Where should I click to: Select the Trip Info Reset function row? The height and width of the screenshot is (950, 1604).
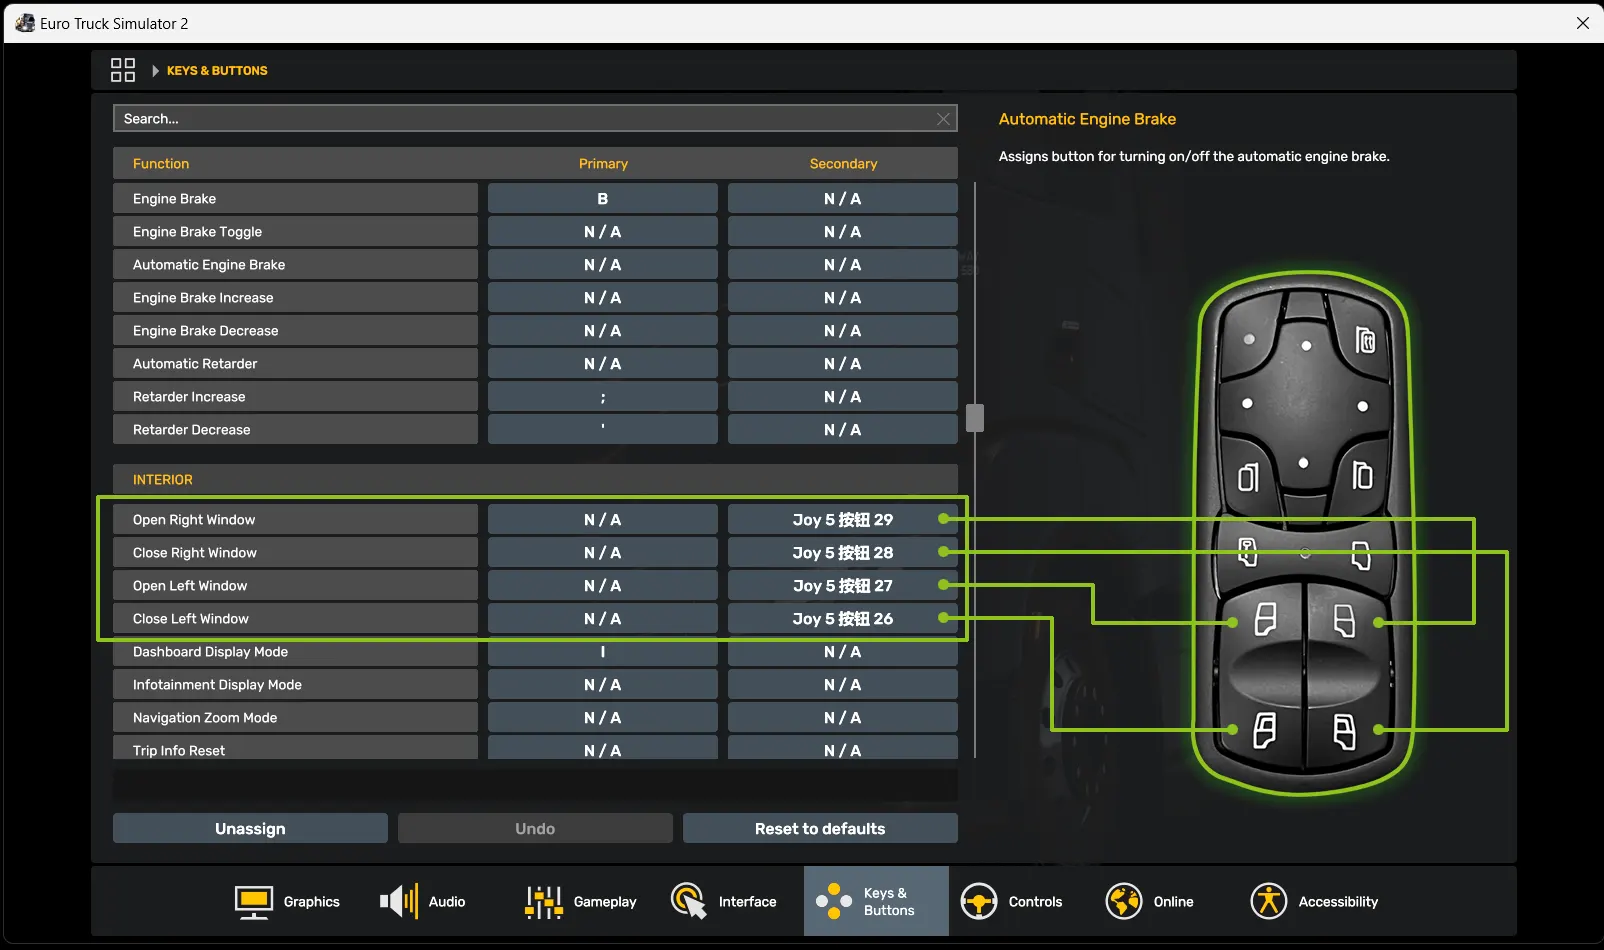click(295, 748)
